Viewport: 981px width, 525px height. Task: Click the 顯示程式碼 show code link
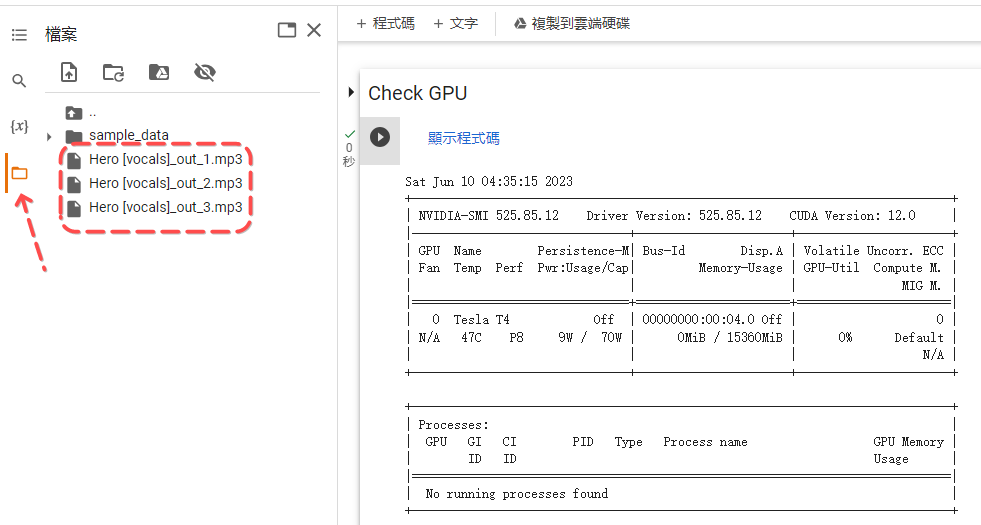463,139
